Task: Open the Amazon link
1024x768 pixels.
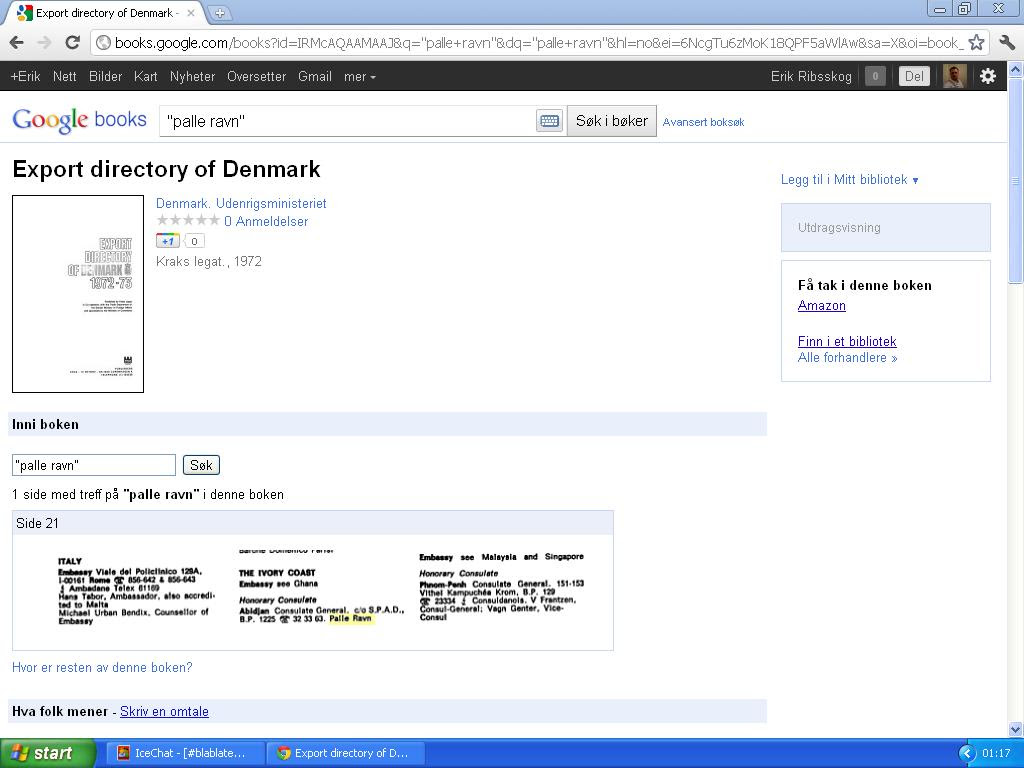Action: 822,305
